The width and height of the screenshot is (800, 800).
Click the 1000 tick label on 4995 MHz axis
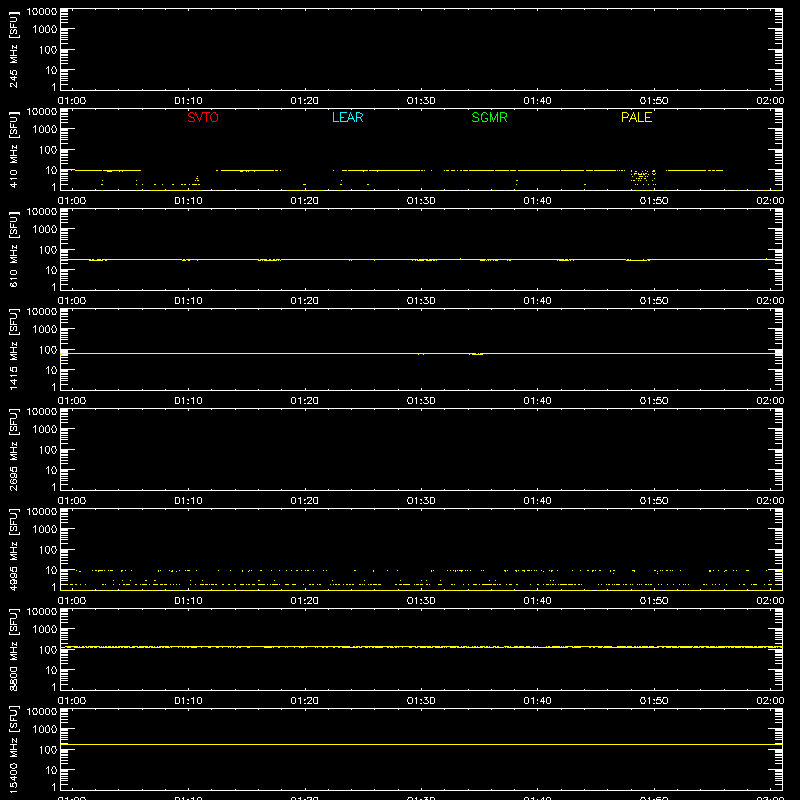point(45,529)
